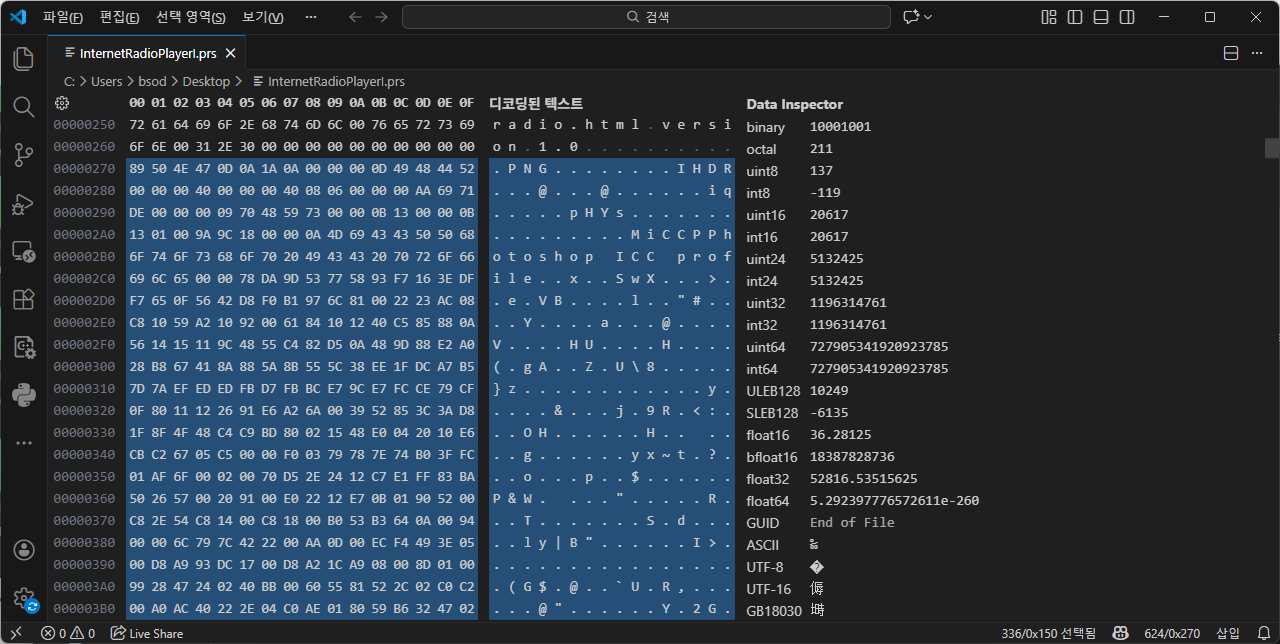Close the InternetRadioPlayerI.prs tab
This screenshot has width=1280, height=644.
pos(230,53)
